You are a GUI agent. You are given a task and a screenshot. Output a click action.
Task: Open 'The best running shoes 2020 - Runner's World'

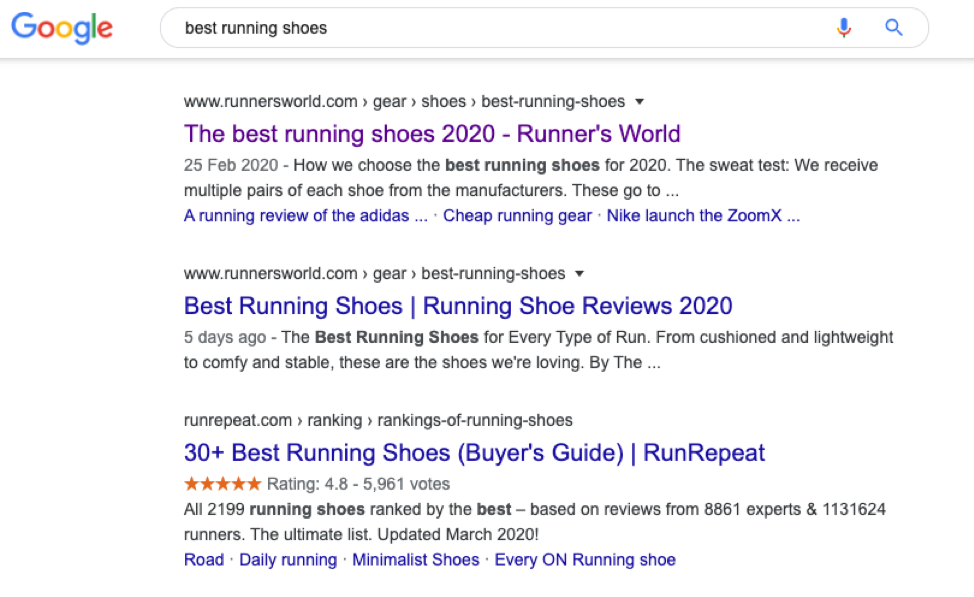pos(432,134)
